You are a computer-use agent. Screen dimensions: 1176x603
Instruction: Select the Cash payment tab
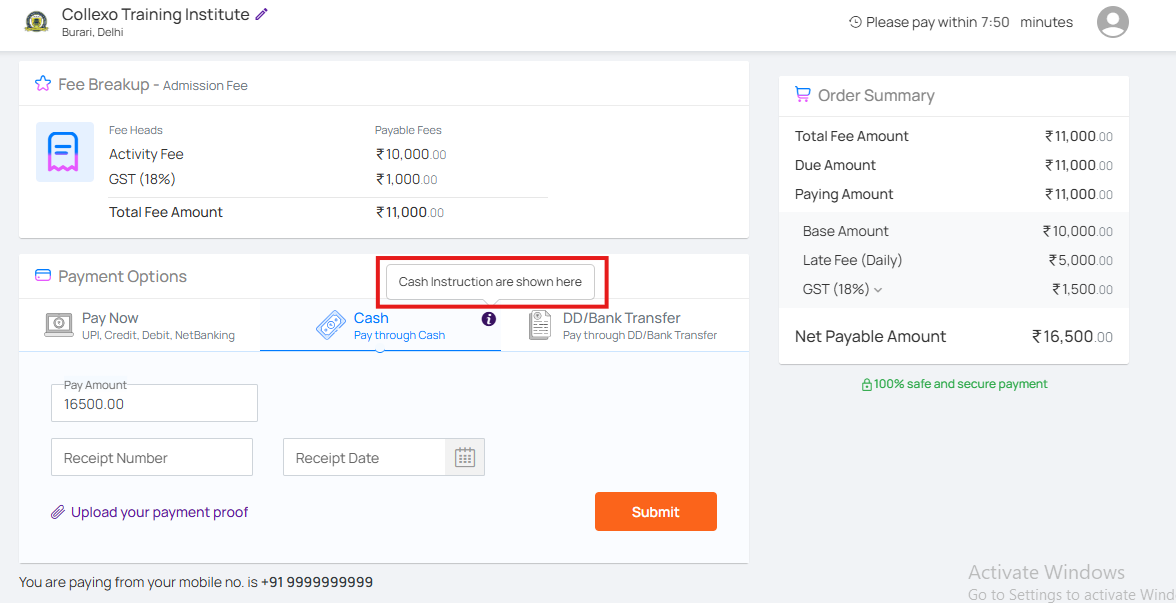point(380,326)
